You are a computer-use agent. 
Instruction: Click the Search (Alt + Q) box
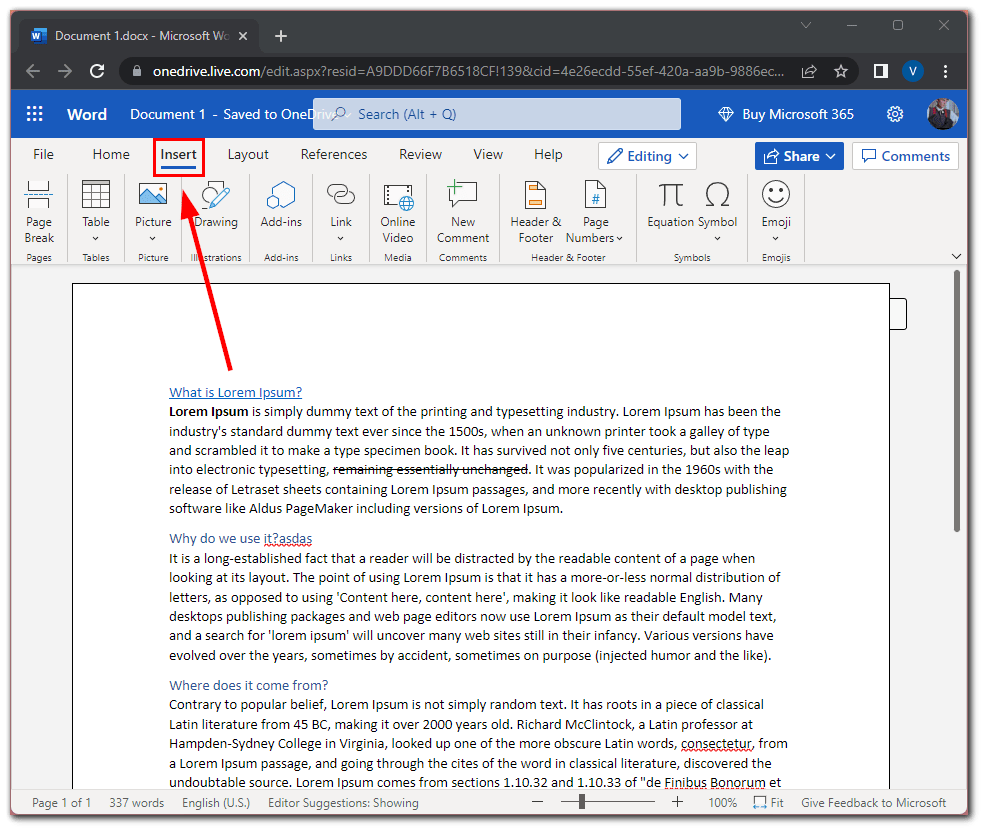(x=497, y=114)
